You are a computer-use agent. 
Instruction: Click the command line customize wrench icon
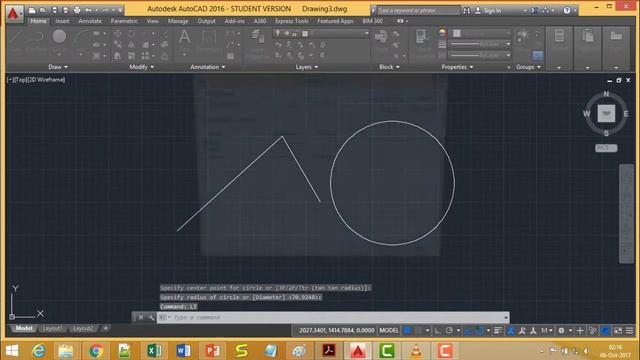[x=151, y=317]
